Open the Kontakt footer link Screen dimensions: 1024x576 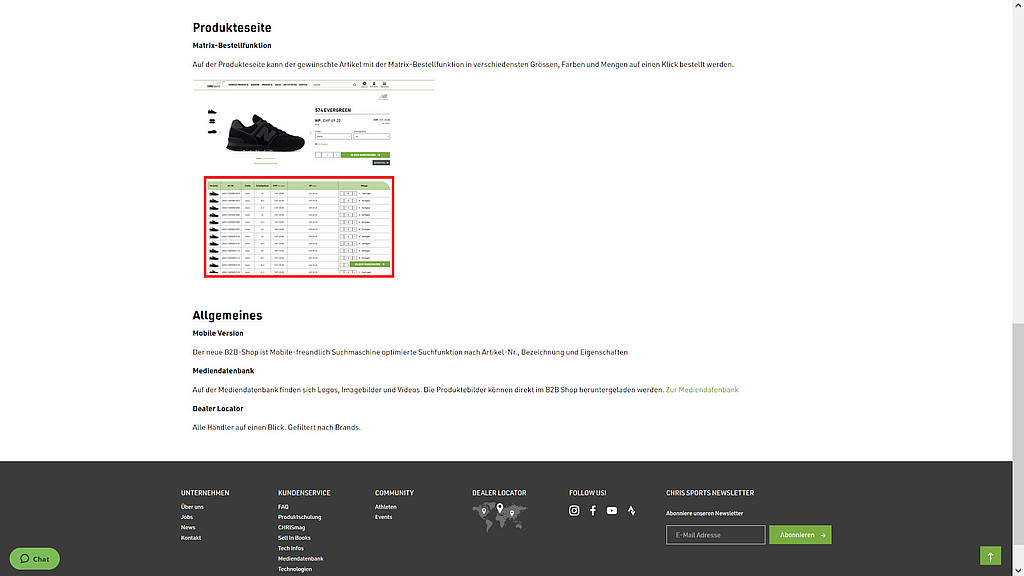[x=191, y=538]
